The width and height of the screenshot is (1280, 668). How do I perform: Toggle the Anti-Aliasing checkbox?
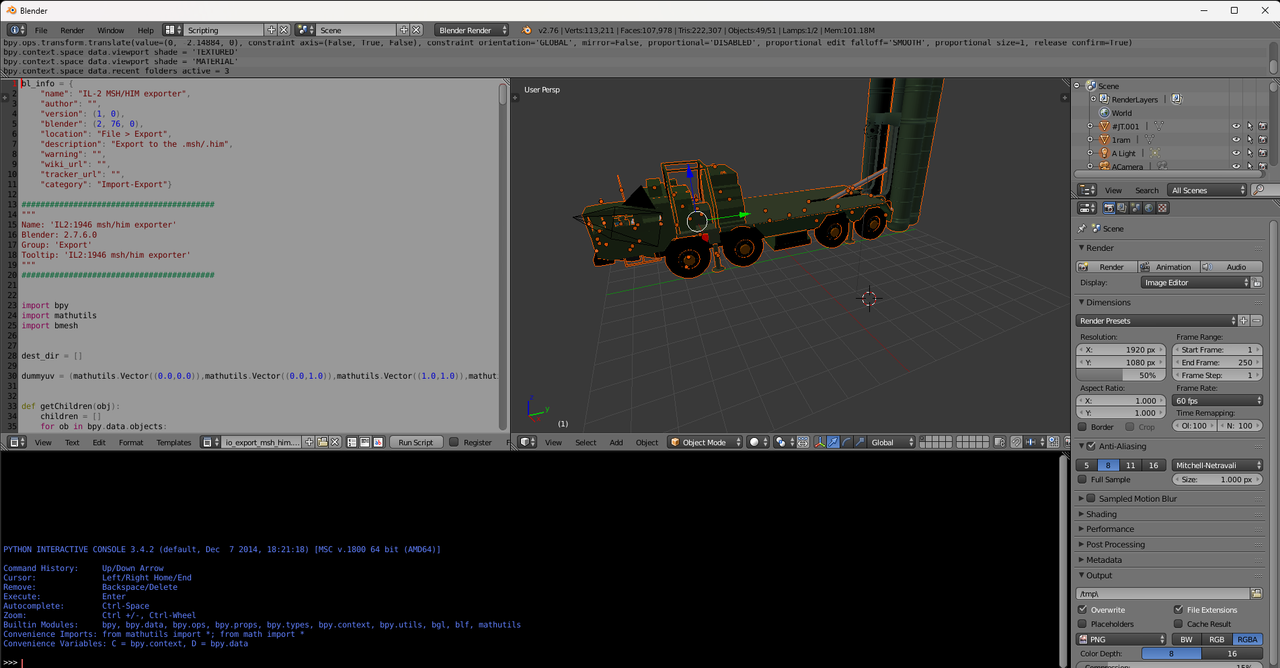point(1091,446)
